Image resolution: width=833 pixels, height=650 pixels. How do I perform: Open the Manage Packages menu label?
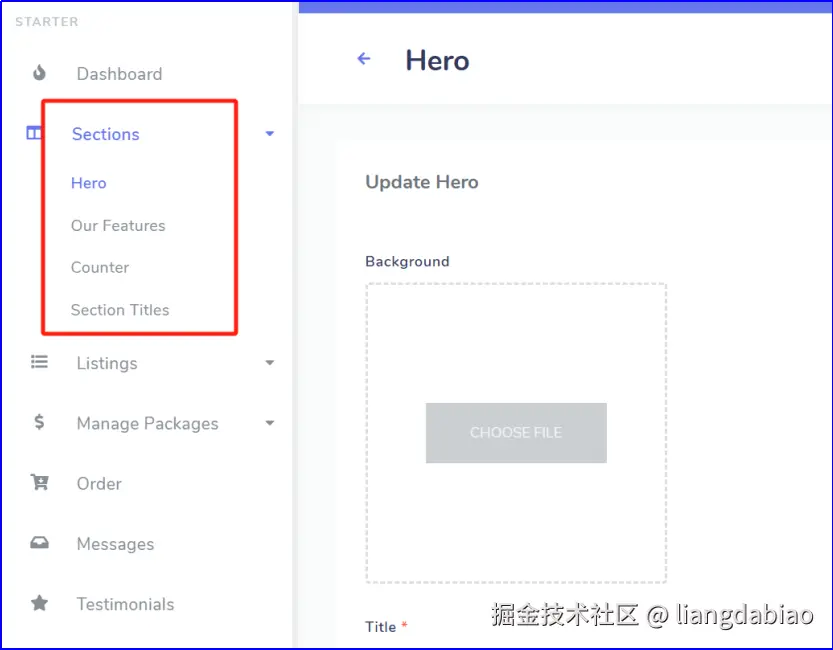point(148,423)
